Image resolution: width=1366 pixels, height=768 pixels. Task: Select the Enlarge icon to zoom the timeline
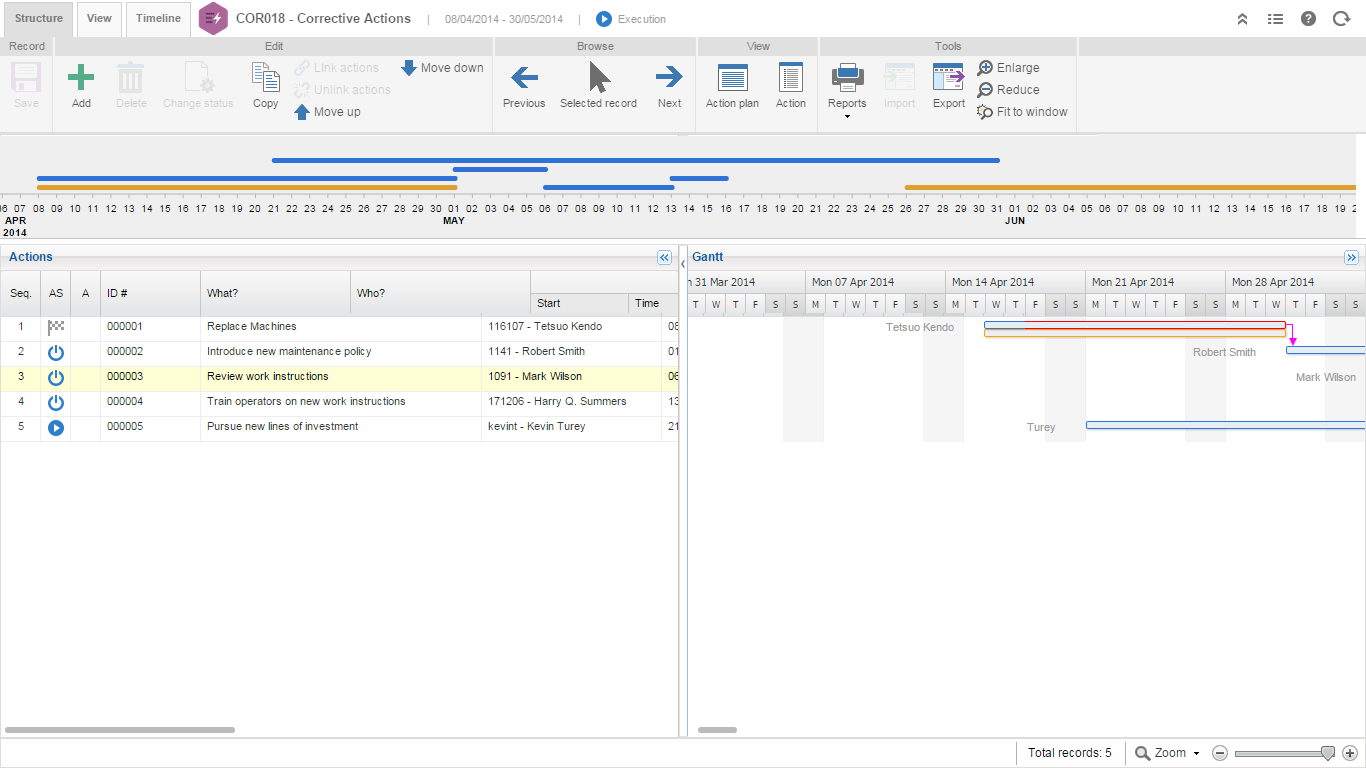point(988,67)
